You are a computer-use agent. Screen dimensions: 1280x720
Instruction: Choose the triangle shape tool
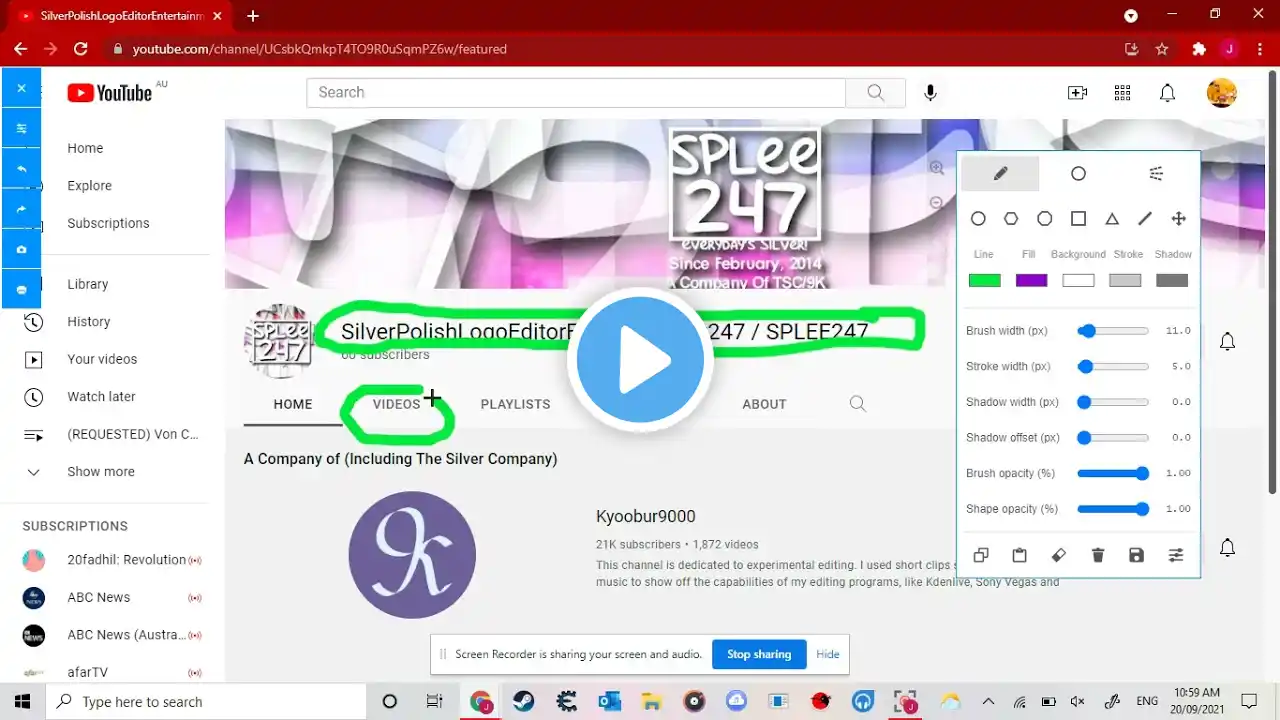(x=1112, y=218)
